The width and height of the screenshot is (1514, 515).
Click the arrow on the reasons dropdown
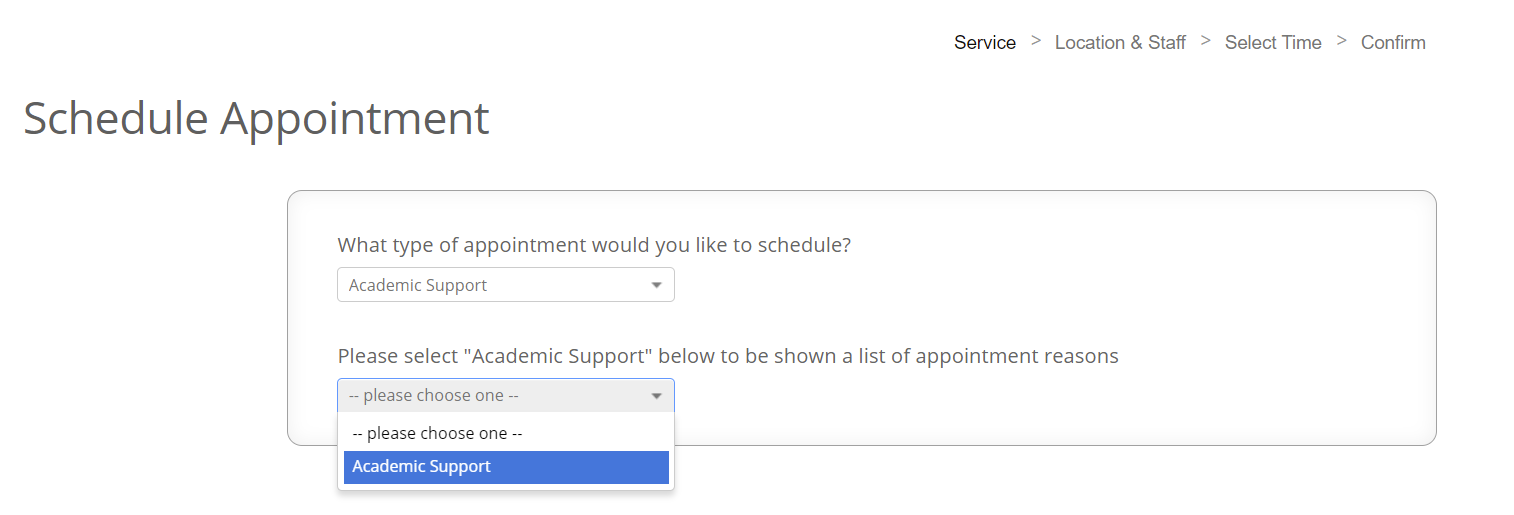point(657,396)
